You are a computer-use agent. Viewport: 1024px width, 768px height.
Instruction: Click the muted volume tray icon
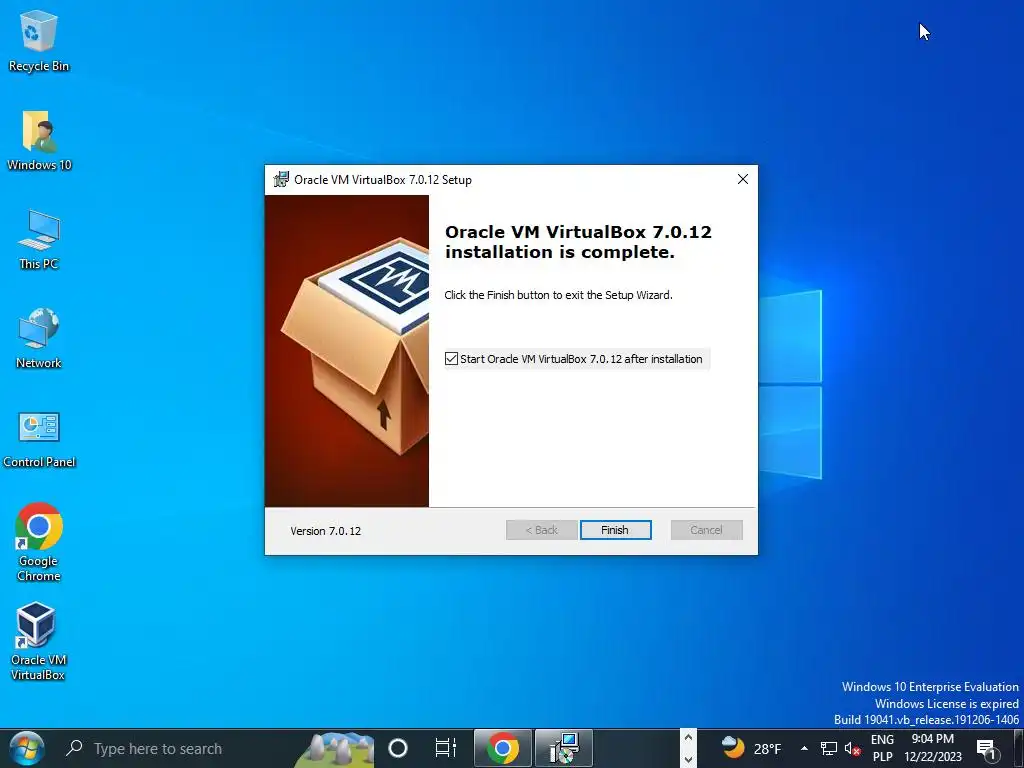coord(852,749)
